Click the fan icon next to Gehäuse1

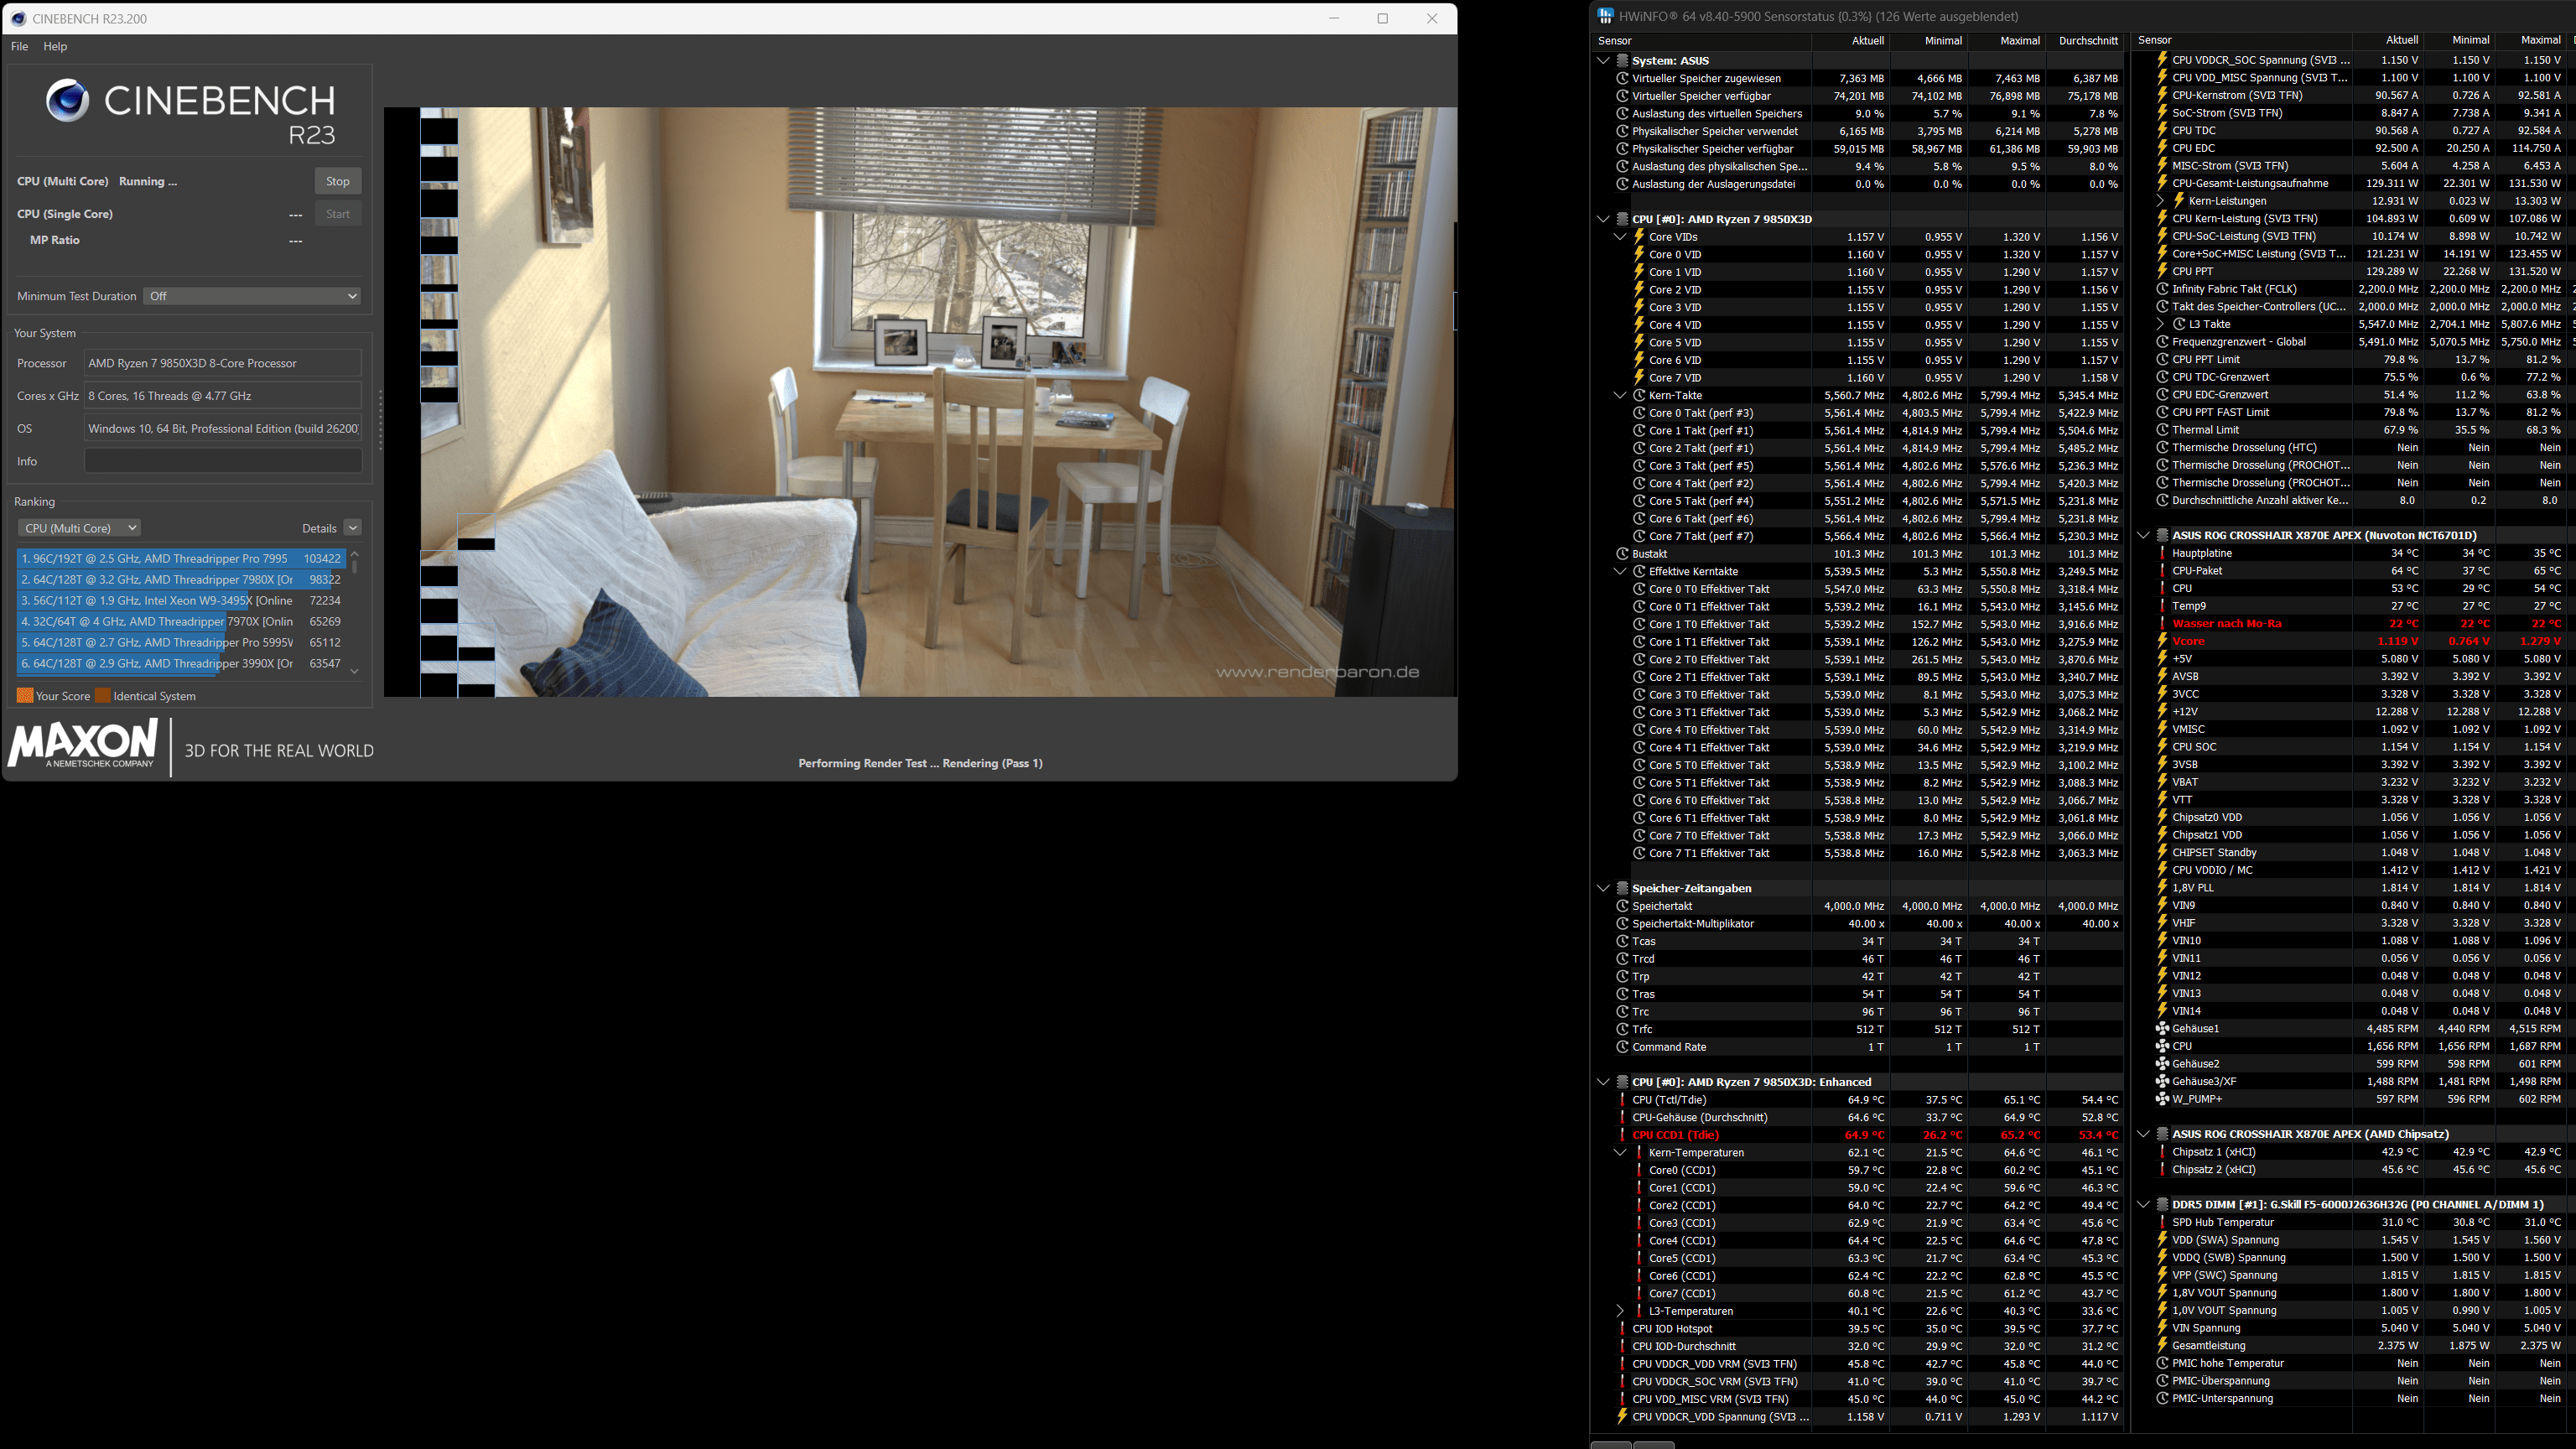tap(2162, 1028)
